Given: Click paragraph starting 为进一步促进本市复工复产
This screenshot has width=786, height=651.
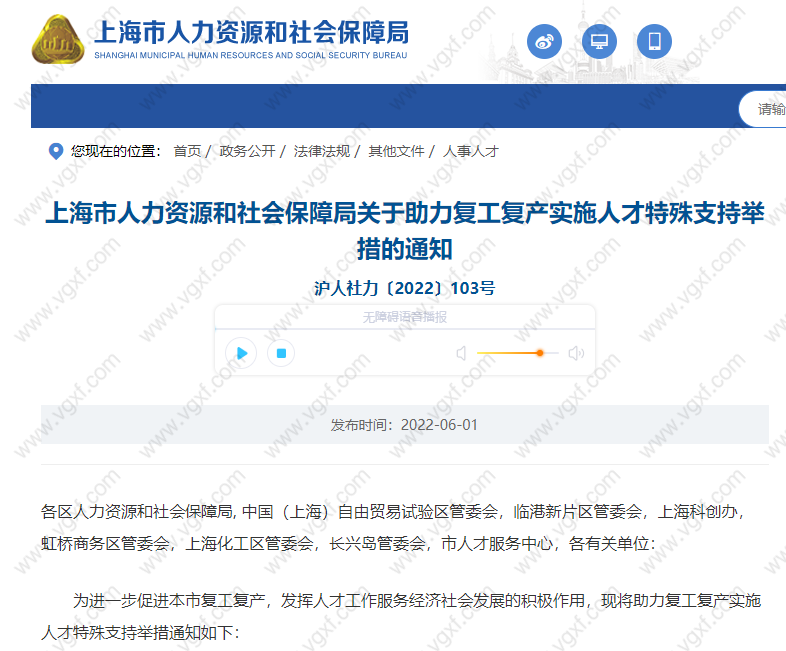Looking at the screenshot, I should pos(401,616).
